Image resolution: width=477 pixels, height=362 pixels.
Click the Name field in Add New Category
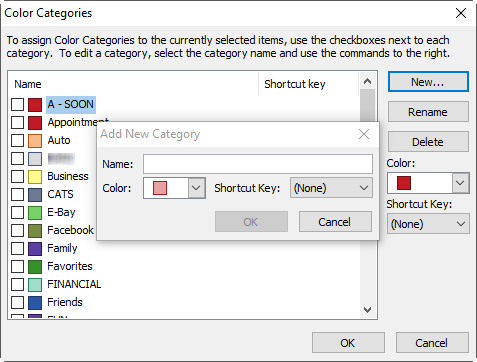point(258,164)
